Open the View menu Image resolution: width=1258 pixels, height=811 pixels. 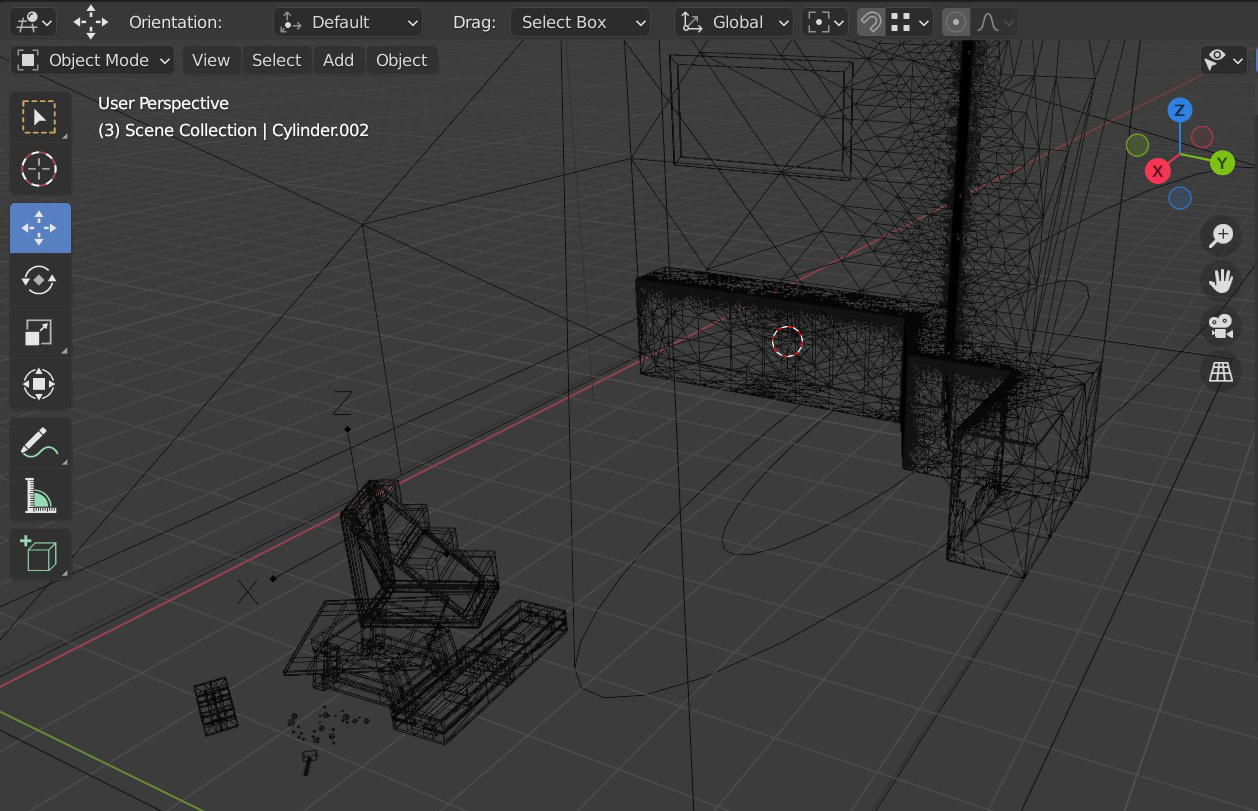pyautogui.click(x=210, y=60)
